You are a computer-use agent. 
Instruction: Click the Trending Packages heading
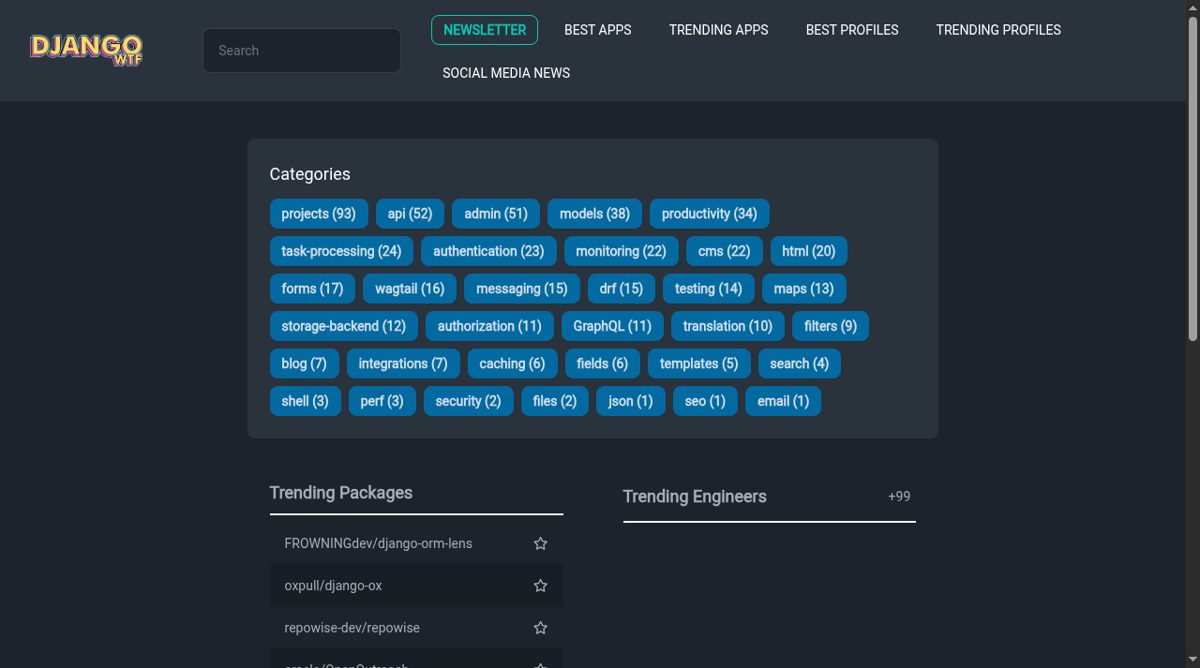tap(341, 493)
